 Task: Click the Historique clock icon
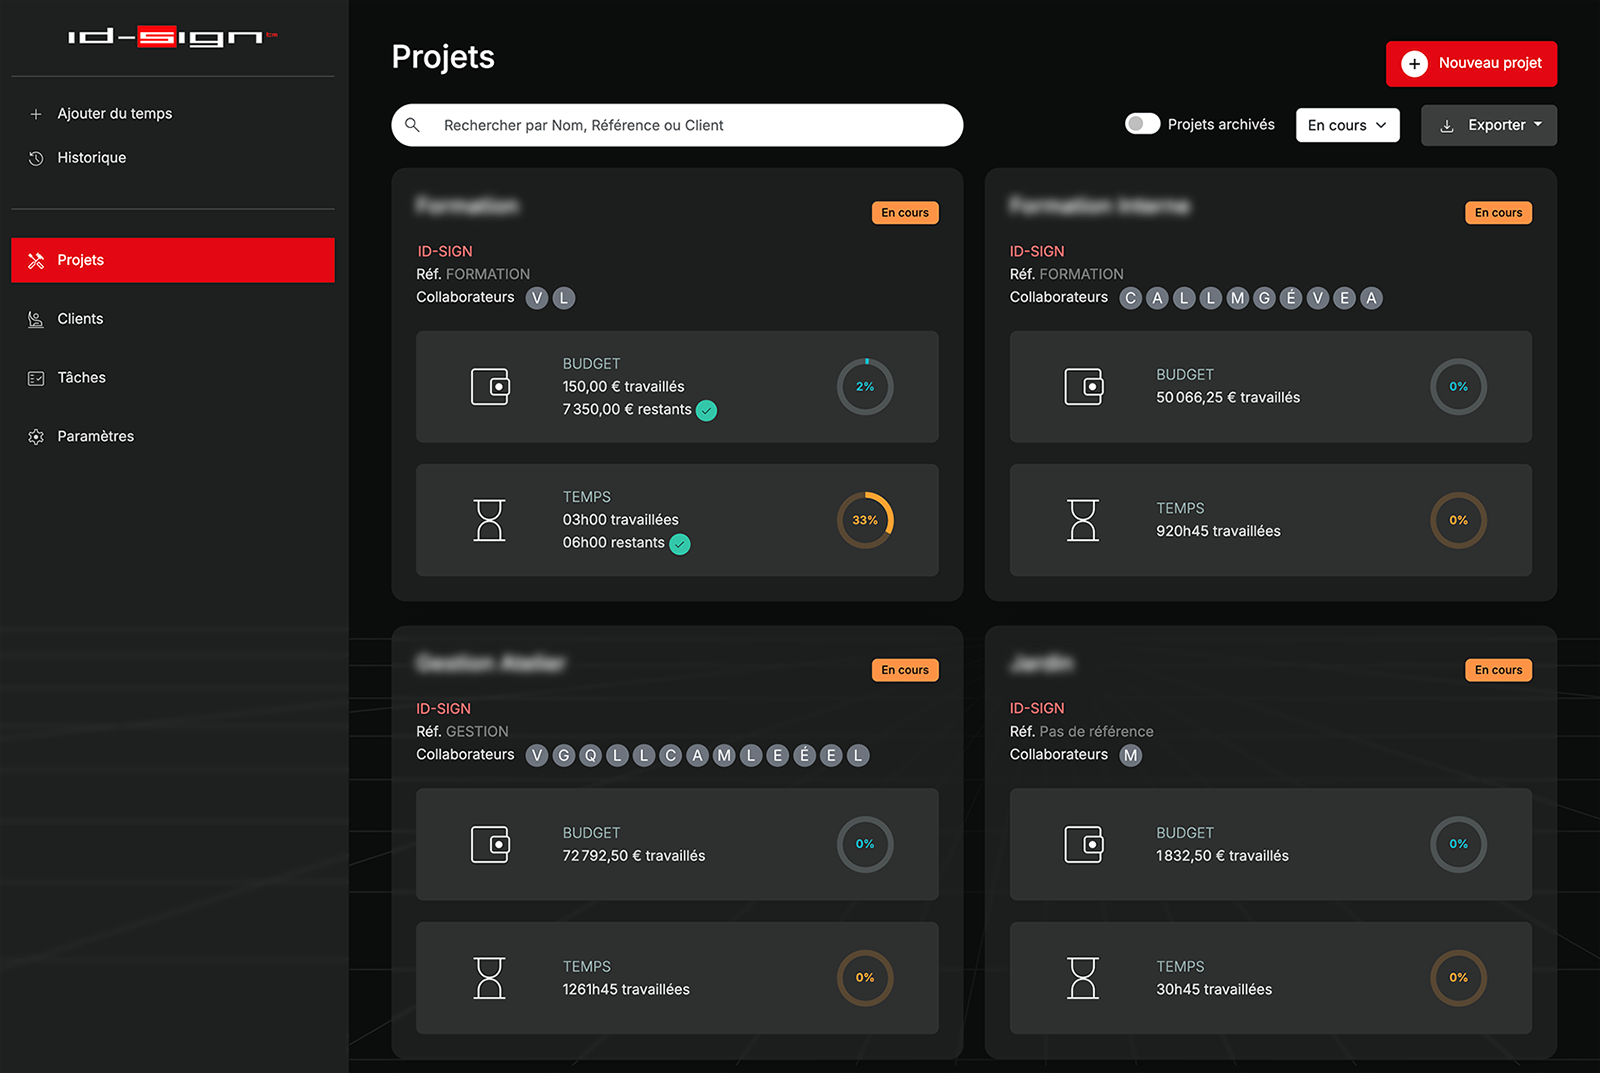pyautogui.click(x=36, y=158)
